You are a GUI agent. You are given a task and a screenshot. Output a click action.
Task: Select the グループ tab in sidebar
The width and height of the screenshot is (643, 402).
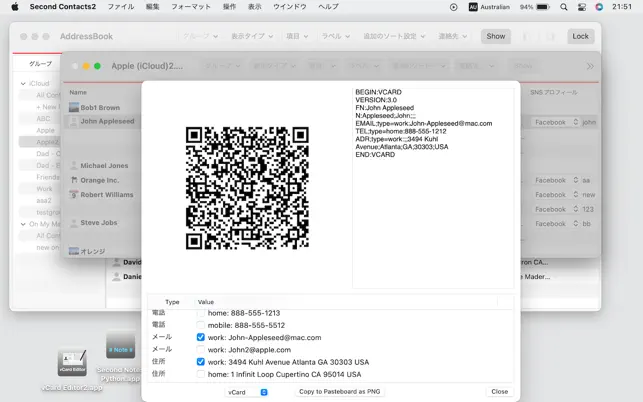click(x=40, y=64)
